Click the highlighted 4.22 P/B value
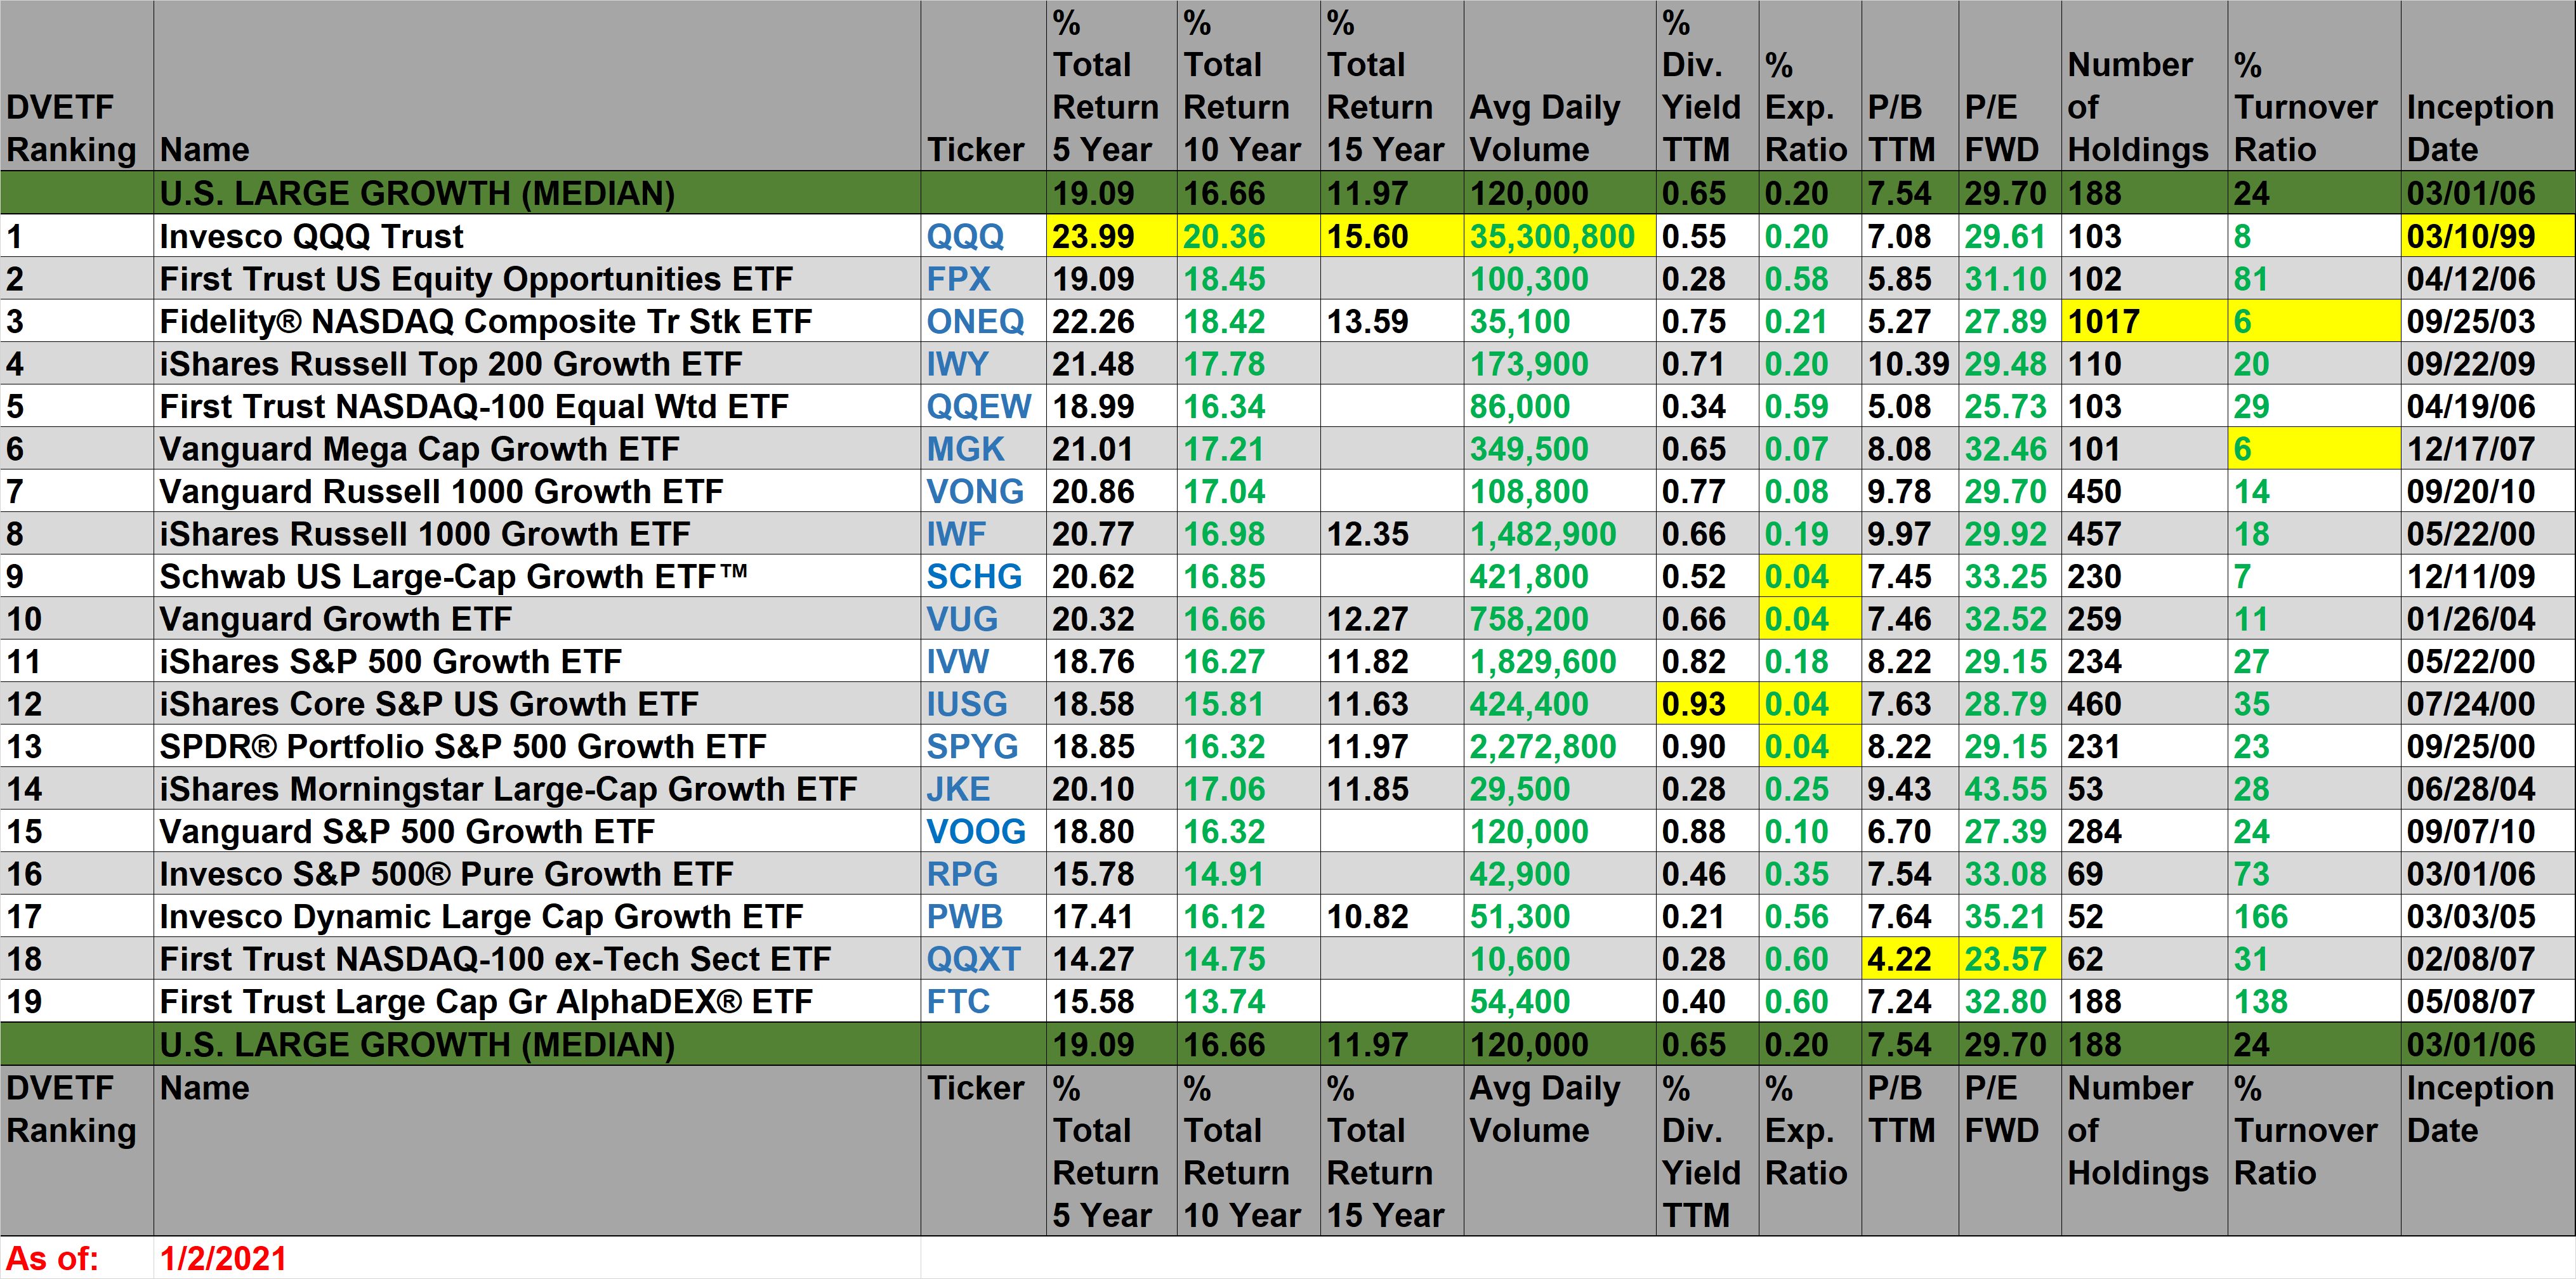This screenshot has height=1279, width=2576. (1910, 959)
